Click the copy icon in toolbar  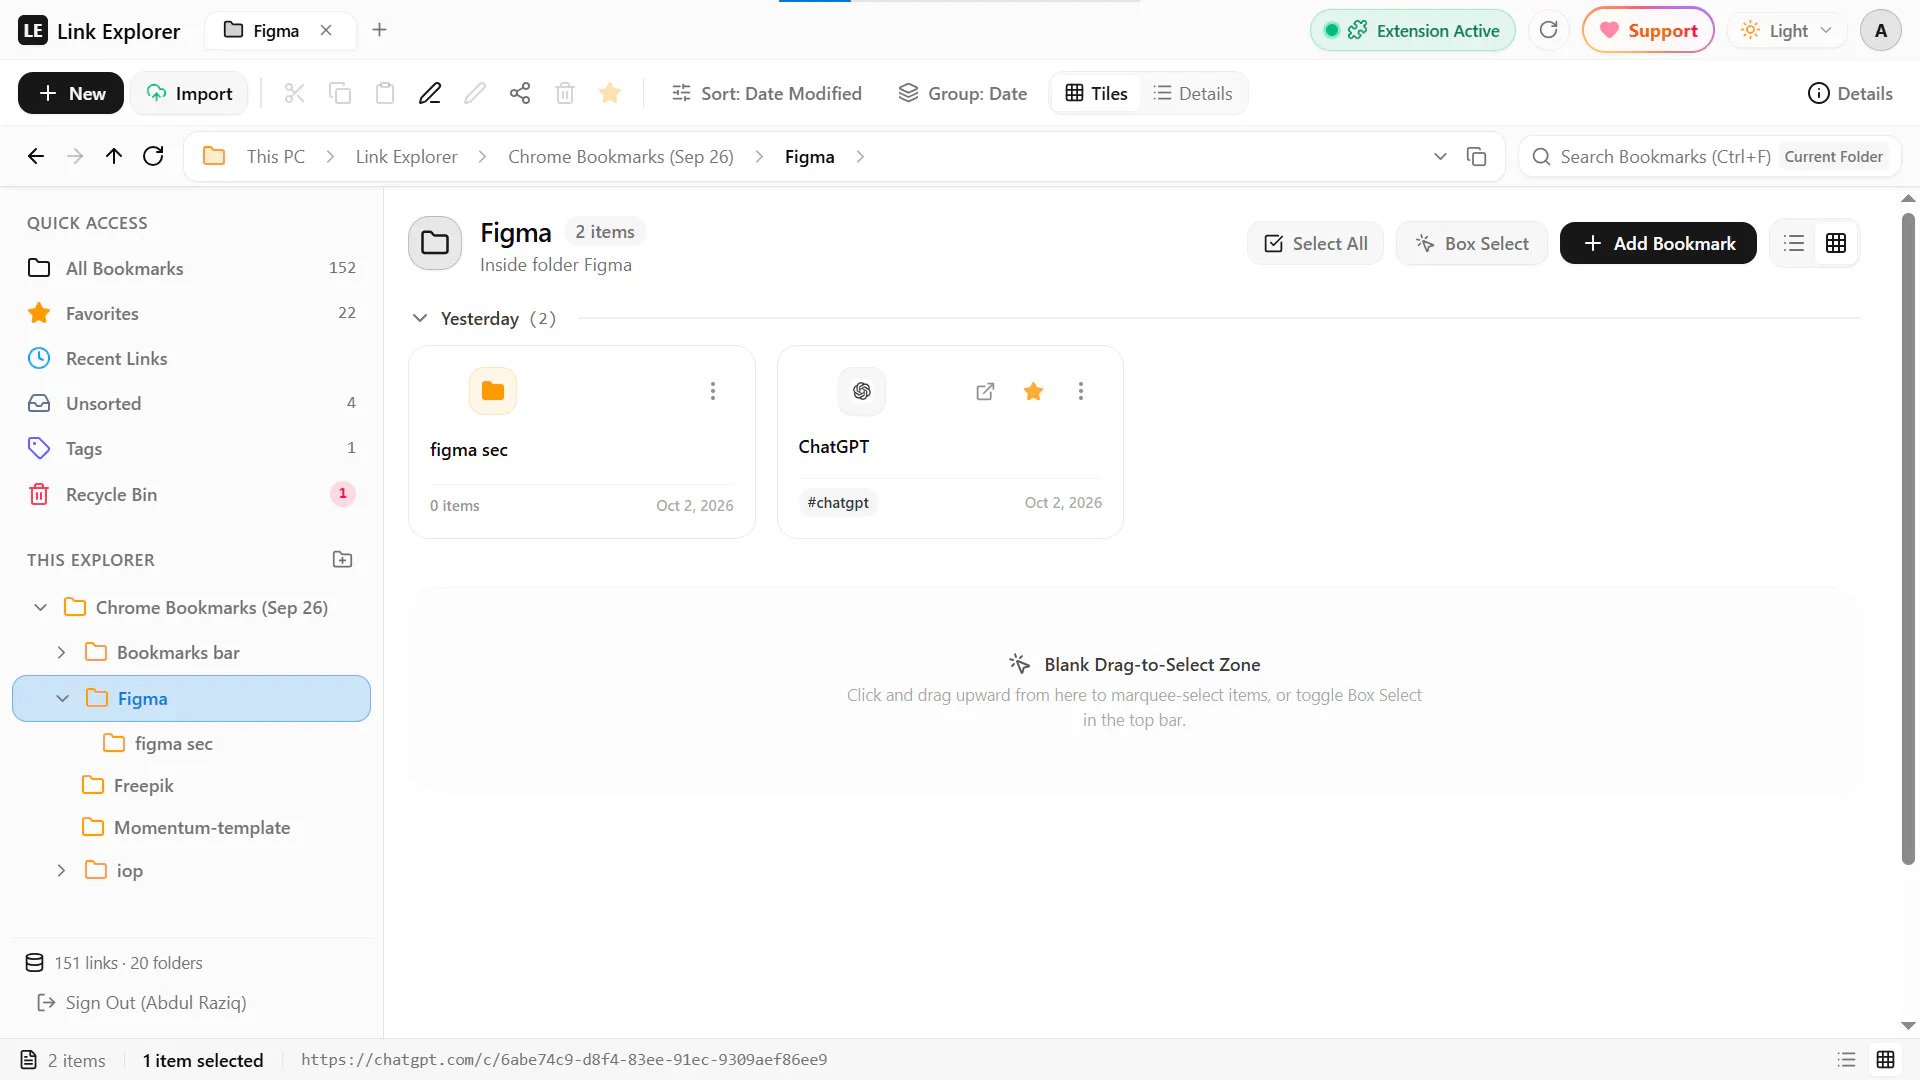(340, 93)
